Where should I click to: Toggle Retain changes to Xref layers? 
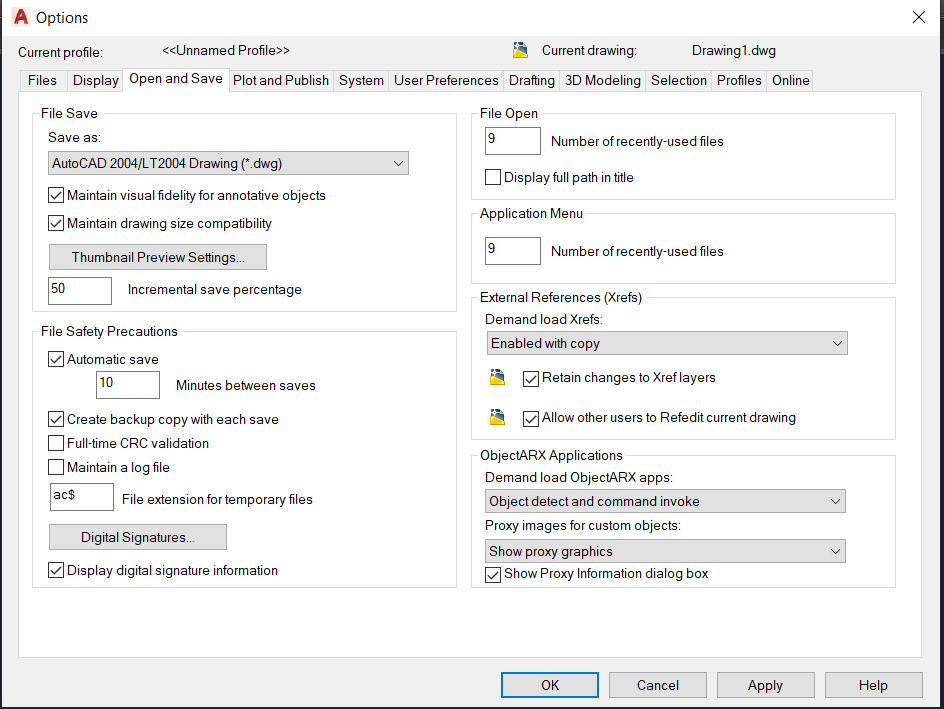[531, 379]
